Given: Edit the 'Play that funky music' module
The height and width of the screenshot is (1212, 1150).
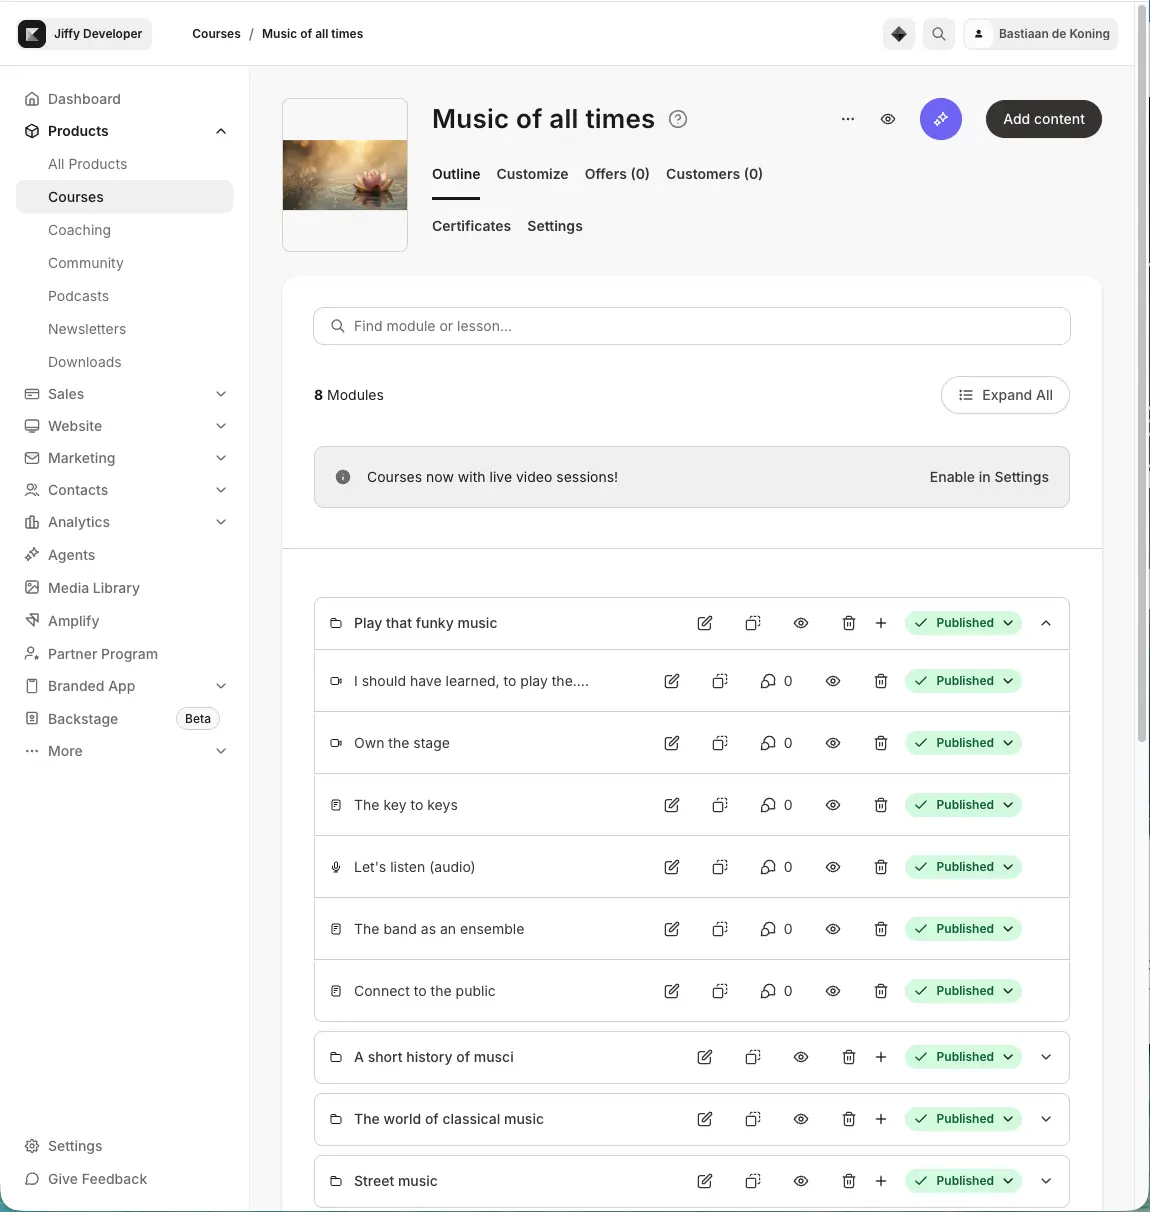Looking at the screenshot, I should (x=705, y=623).
